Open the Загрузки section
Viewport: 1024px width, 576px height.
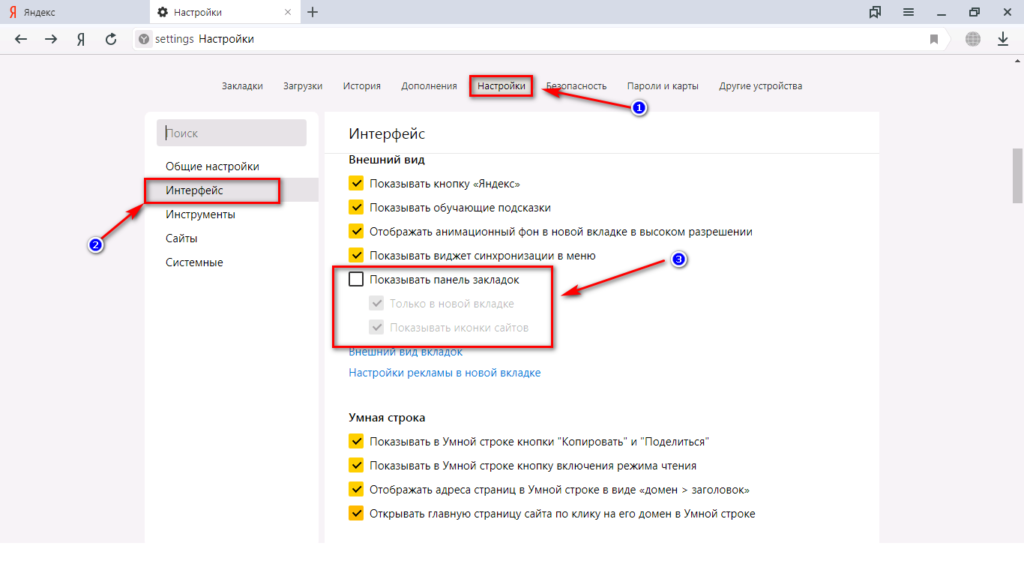point(303,86)
